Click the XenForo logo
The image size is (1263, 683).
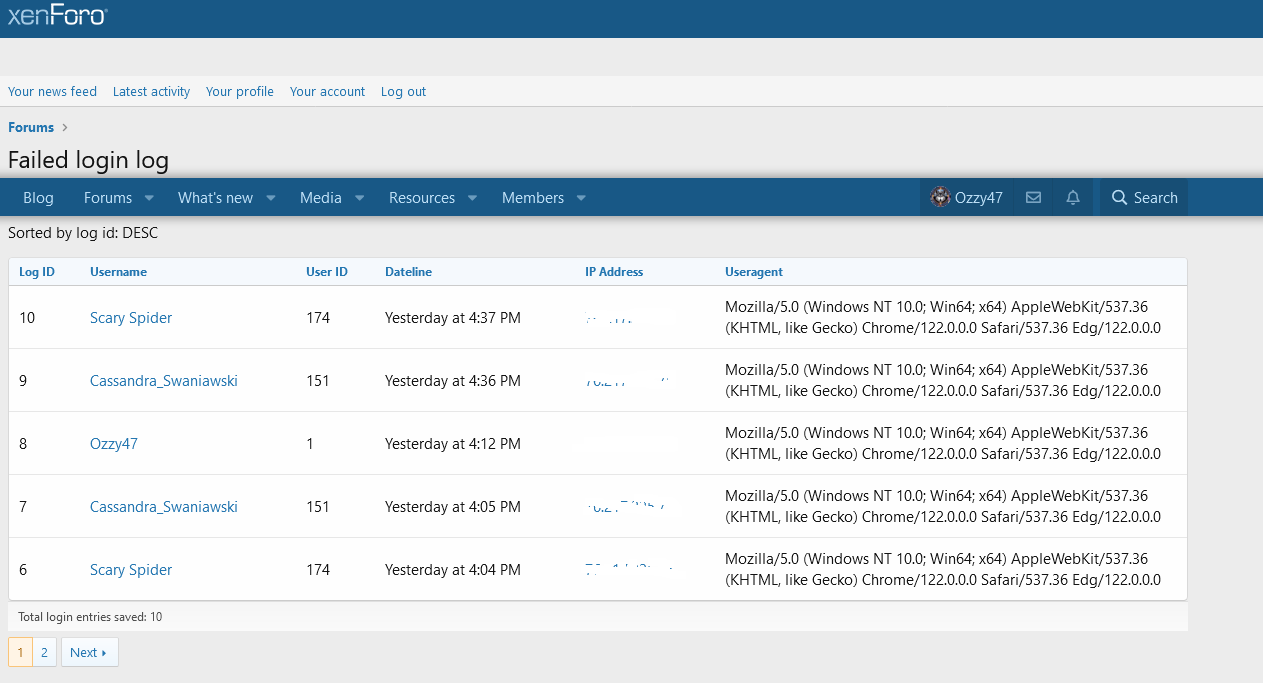(57, 16)
